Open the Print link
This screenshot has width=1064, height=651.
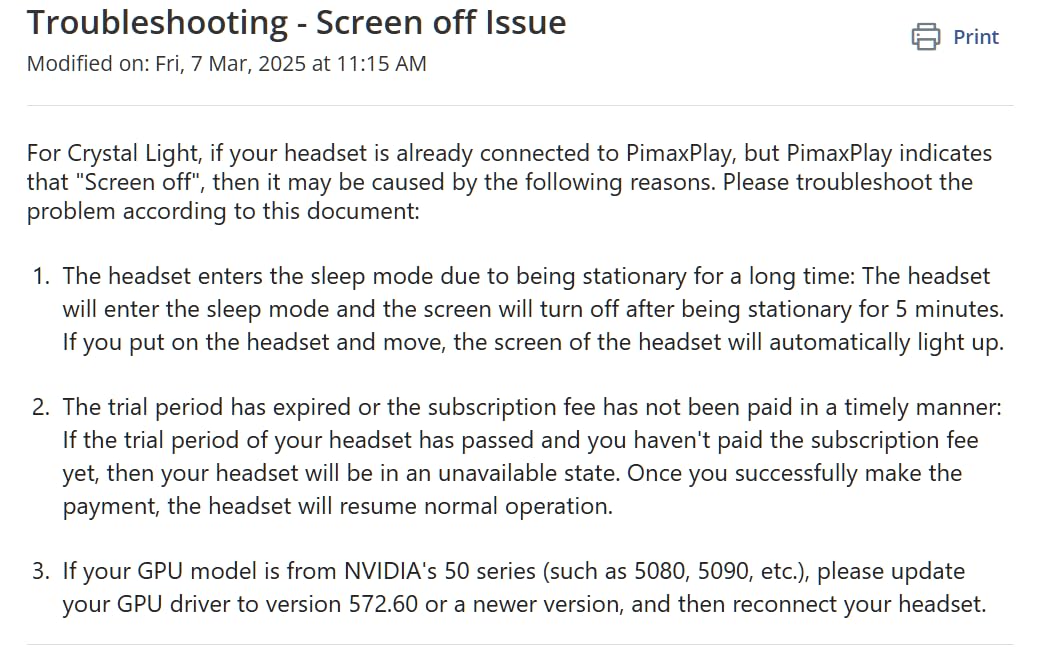[975, 37]
